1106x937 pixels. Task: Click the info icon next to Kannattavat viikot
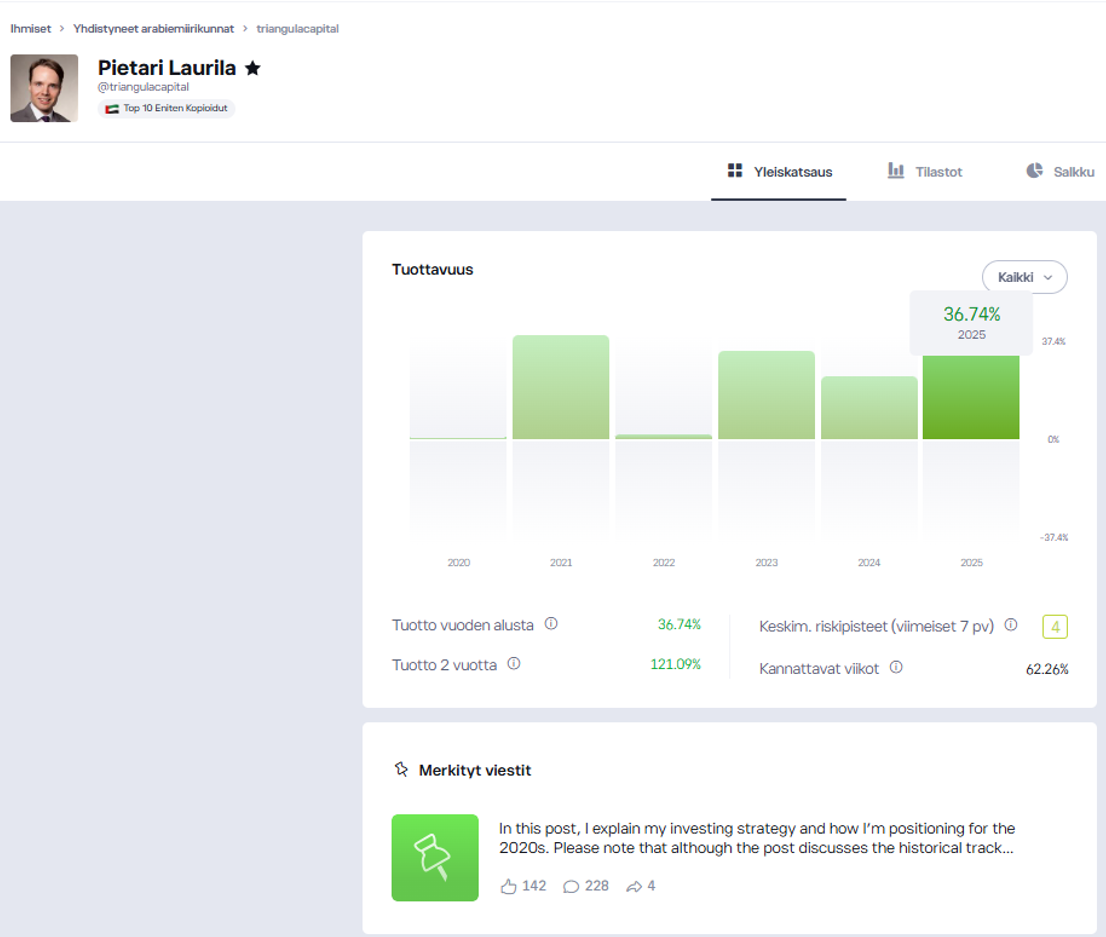coord(896,668)
